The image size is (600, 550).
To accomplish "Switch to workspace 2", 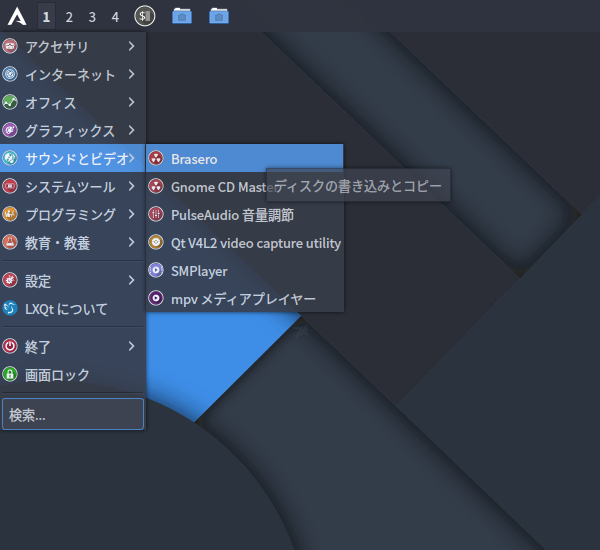I will tap(69, 17).
